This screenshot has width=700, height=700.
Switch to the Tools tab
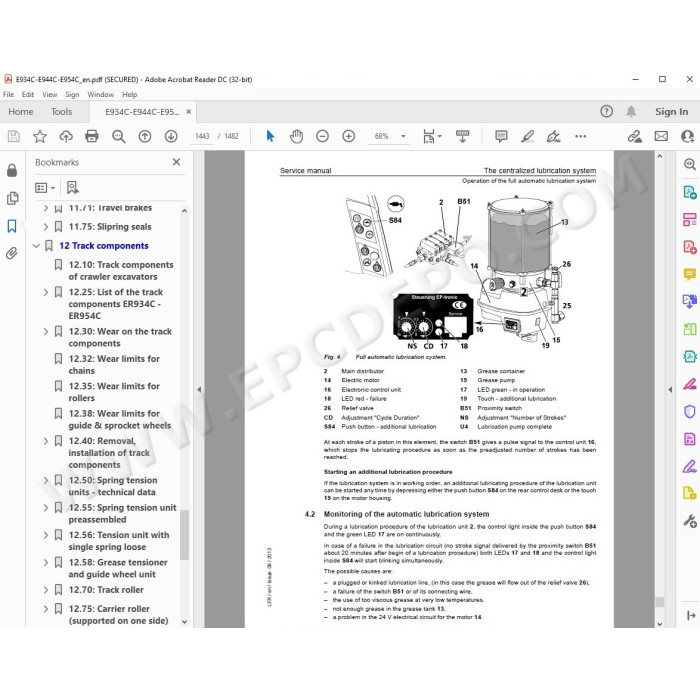pos(61,112)
